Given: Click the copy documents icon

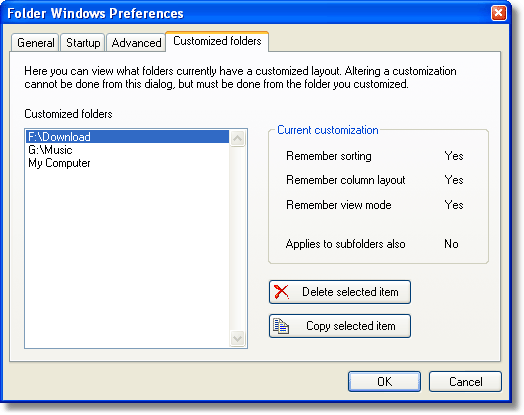Looking at the screenshot, I should [x=281, y=326].
